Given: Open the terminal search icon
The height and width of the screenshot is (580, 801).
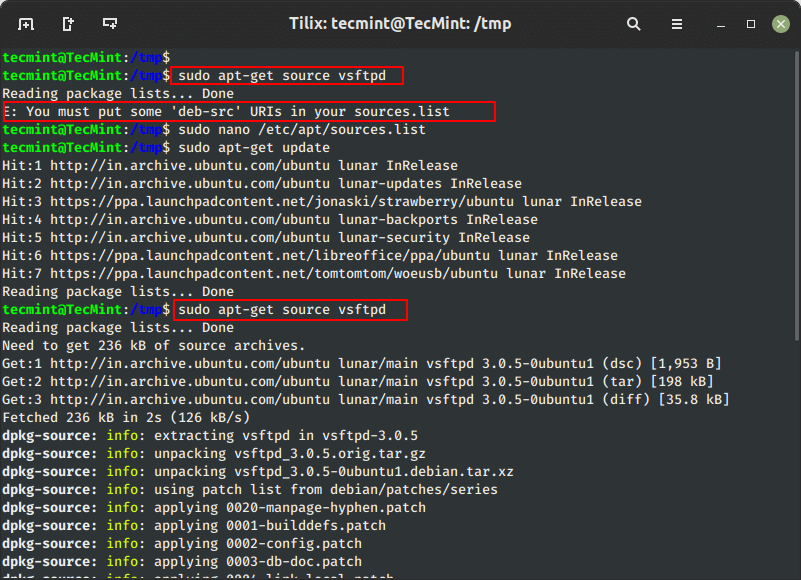Looking at the screenshot, I should click(633, 24).
